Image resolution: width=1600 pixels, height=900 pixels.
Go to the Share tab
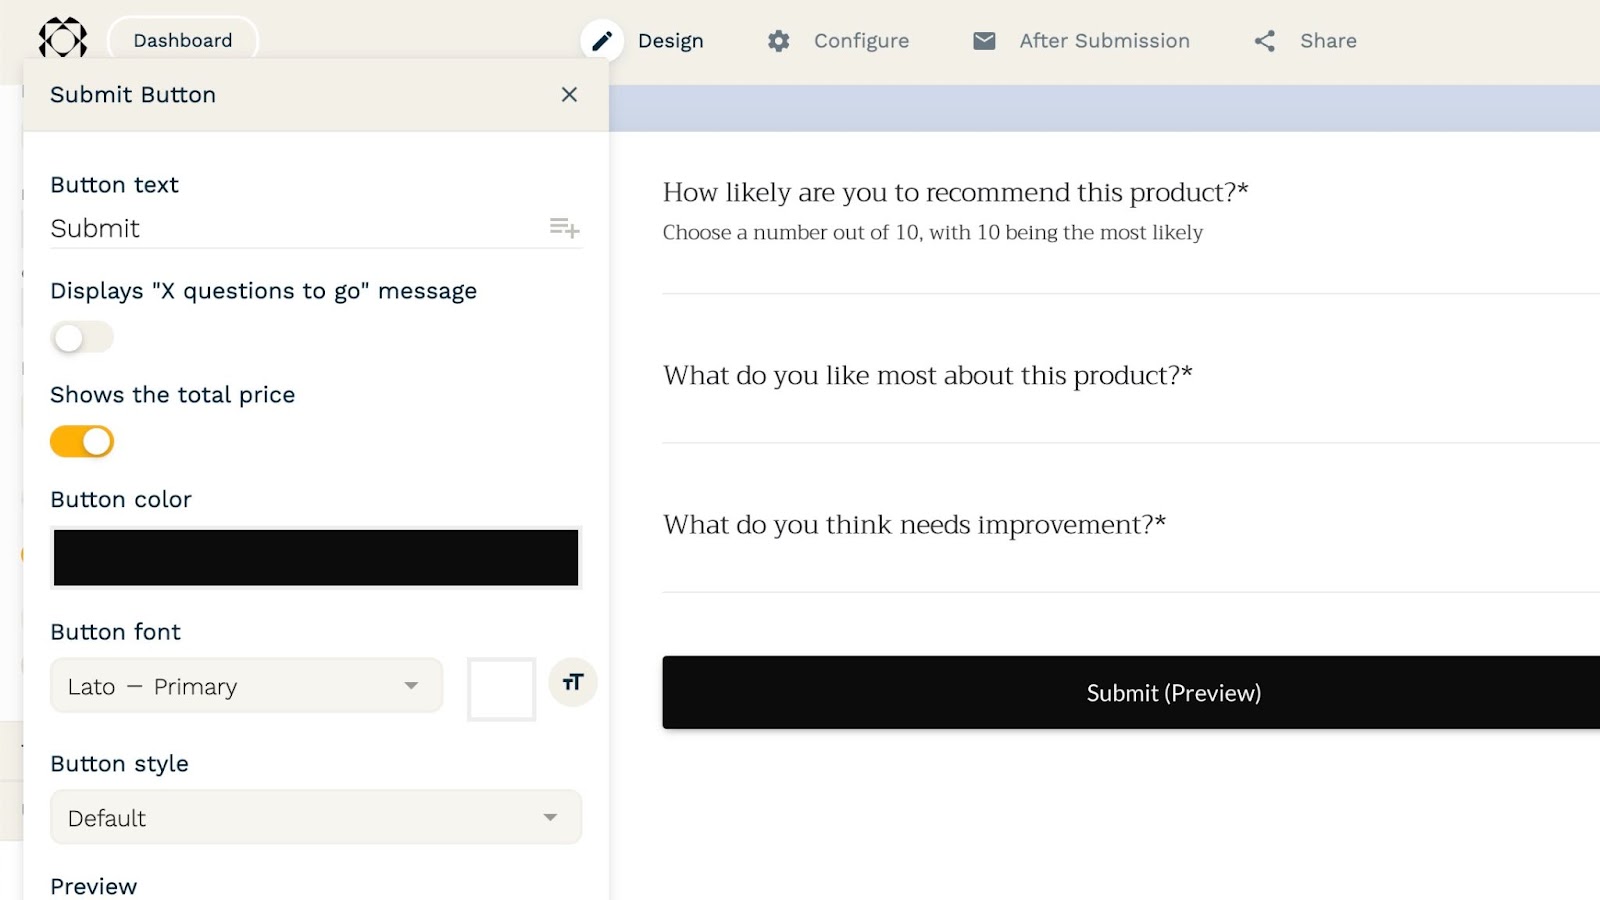(1328, 41)
